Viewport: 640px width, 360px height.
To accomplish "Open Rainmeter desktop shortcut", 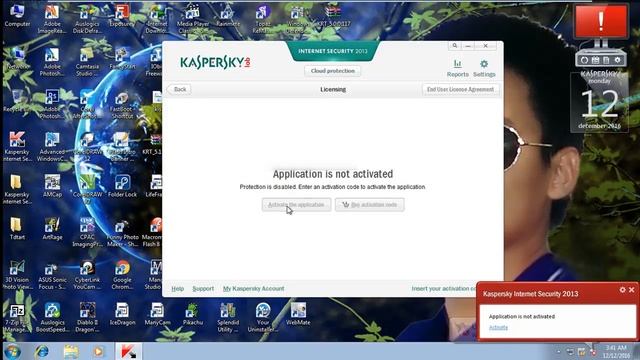I will pyautogui.click(x=228, y=16).
